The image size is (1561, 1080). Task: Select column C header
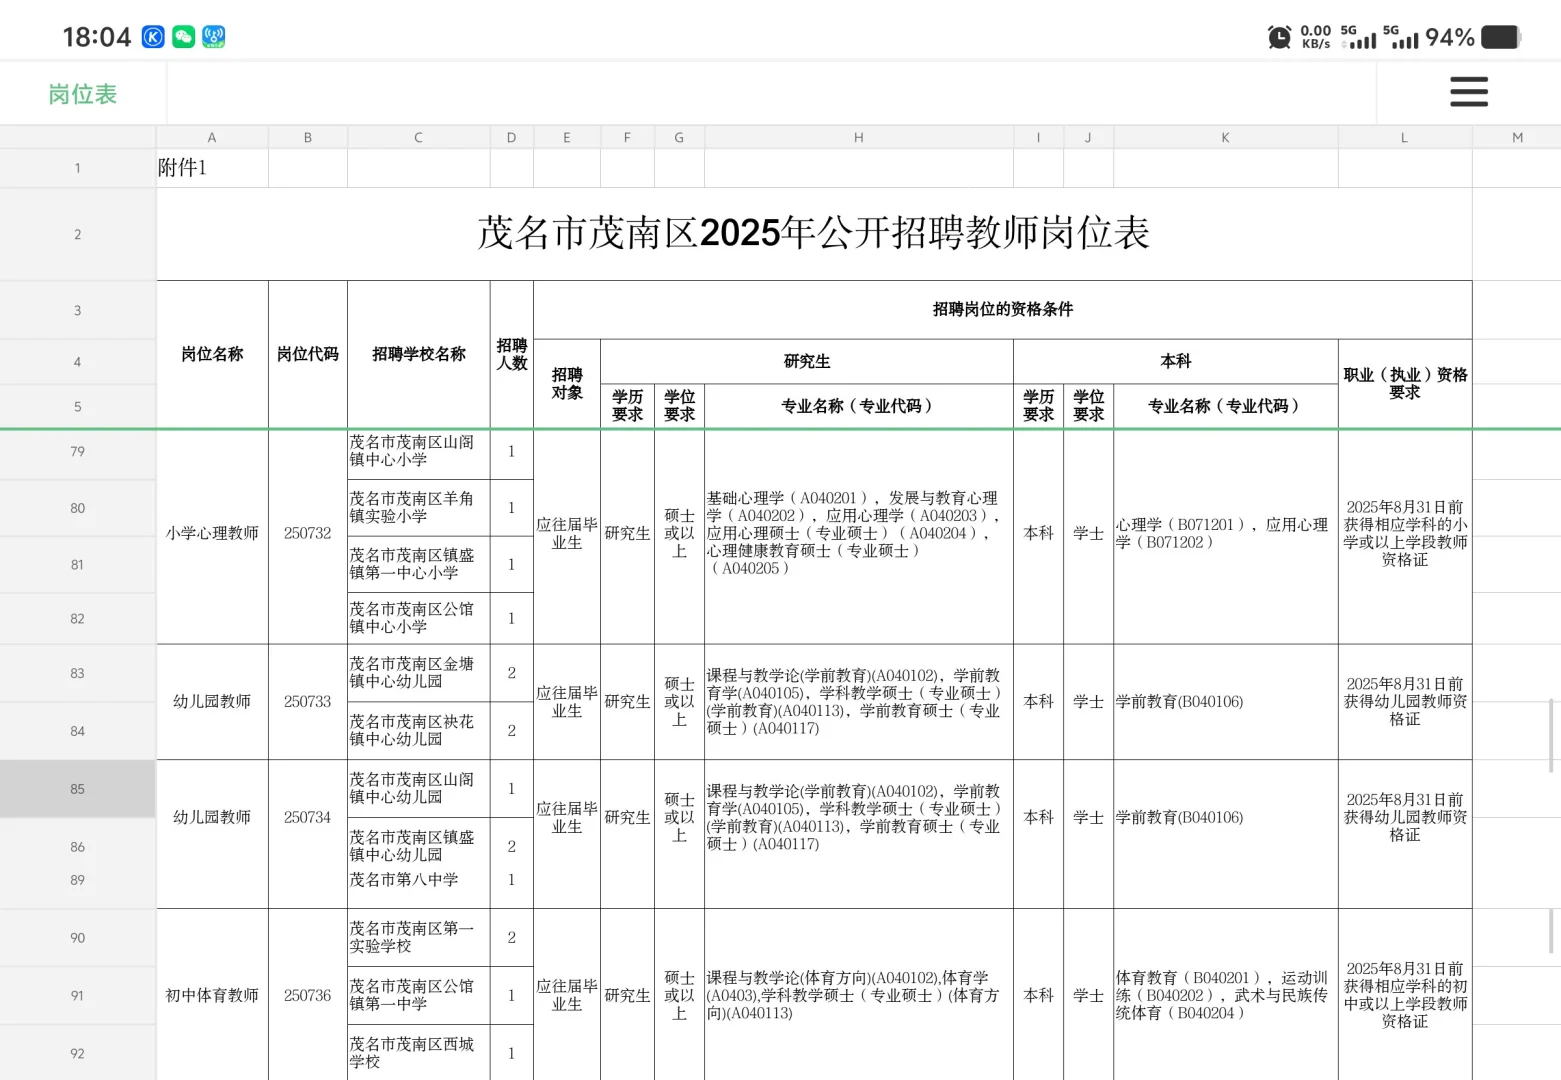click(419, 138)
